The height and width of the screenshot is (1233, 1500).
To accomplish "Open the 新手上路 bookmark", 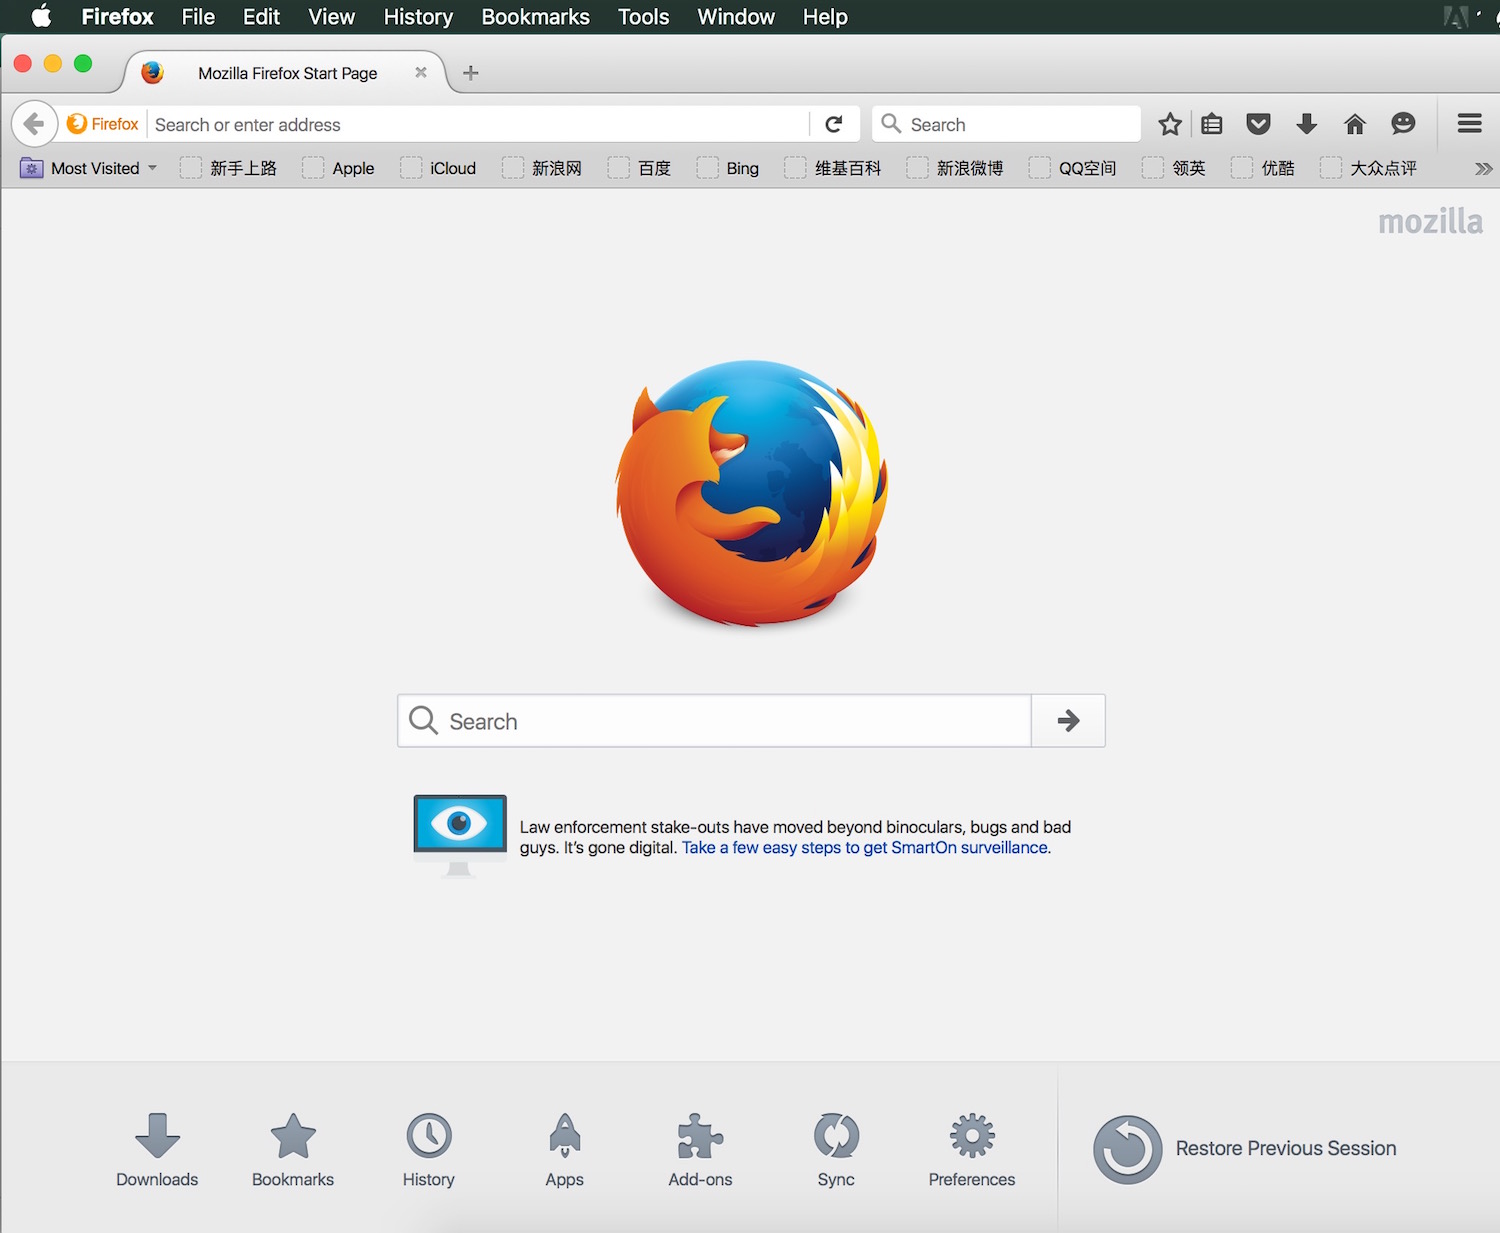I will pos(229,168).
